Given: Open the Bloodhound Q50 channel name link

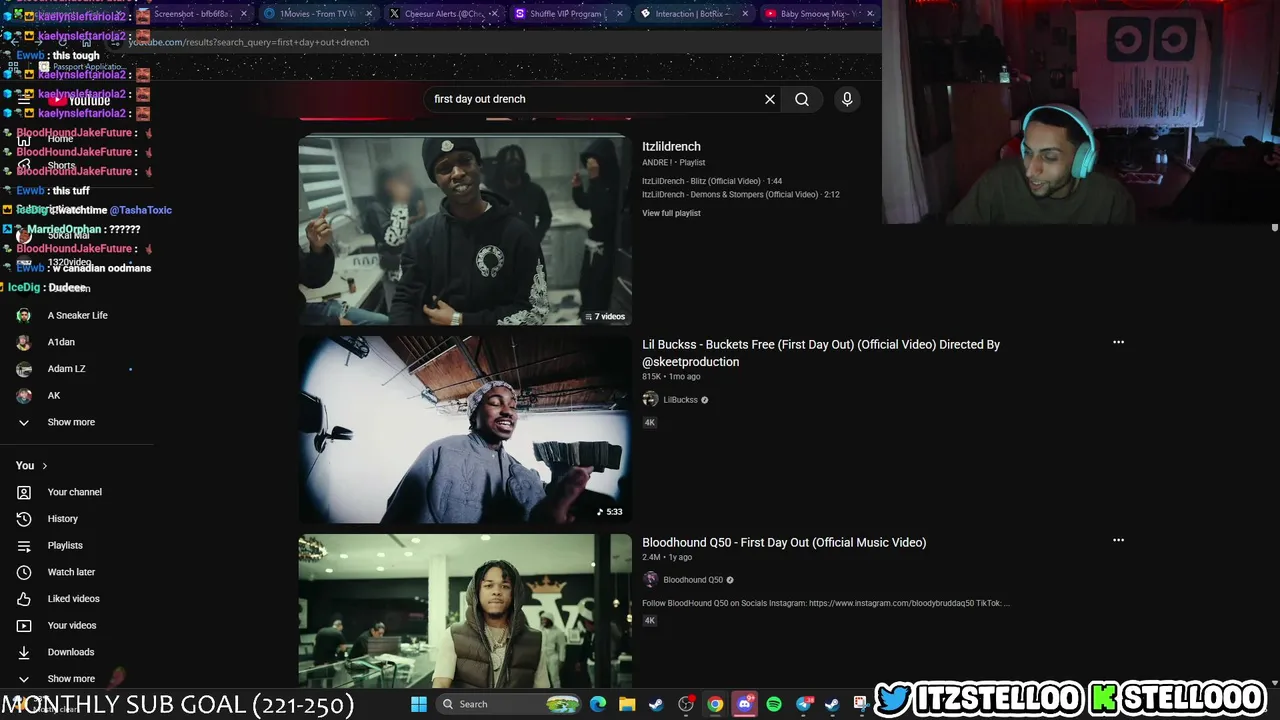Looking at the screenshot, I should 693,580.
